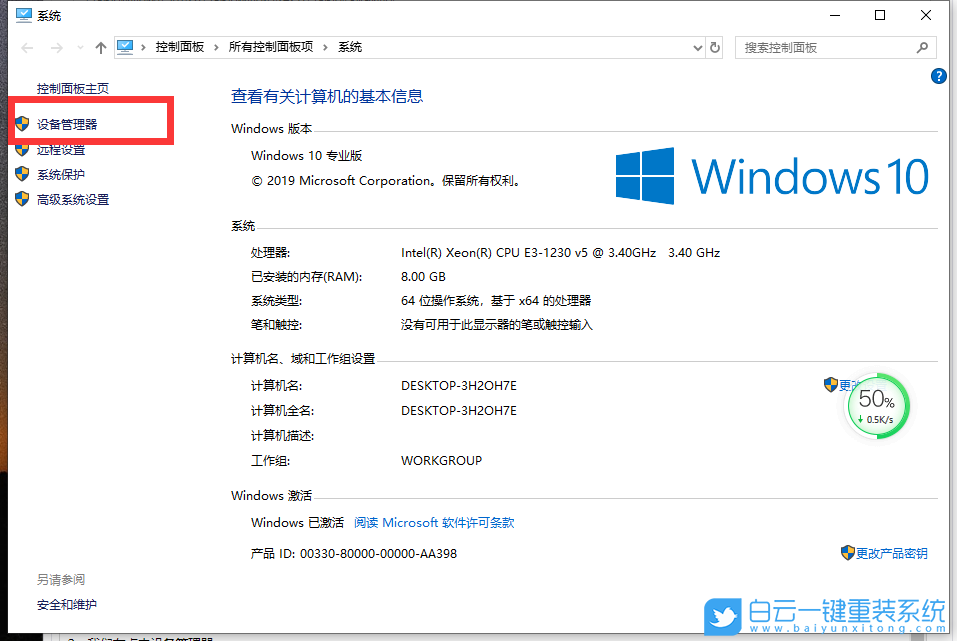The height and width of the screenshot is (641, 957).
Task: Click the shield icon beside 高级系统设置
Action: click(22, 199)
